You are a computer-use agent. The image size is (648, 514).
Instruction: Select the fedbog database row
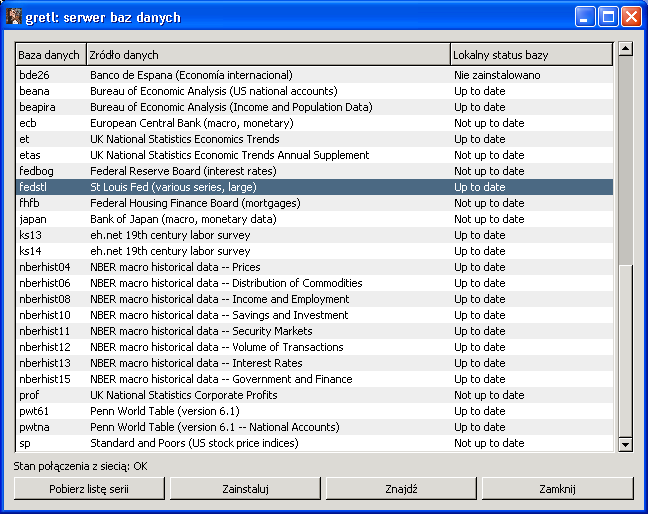[x=314, y=171]
